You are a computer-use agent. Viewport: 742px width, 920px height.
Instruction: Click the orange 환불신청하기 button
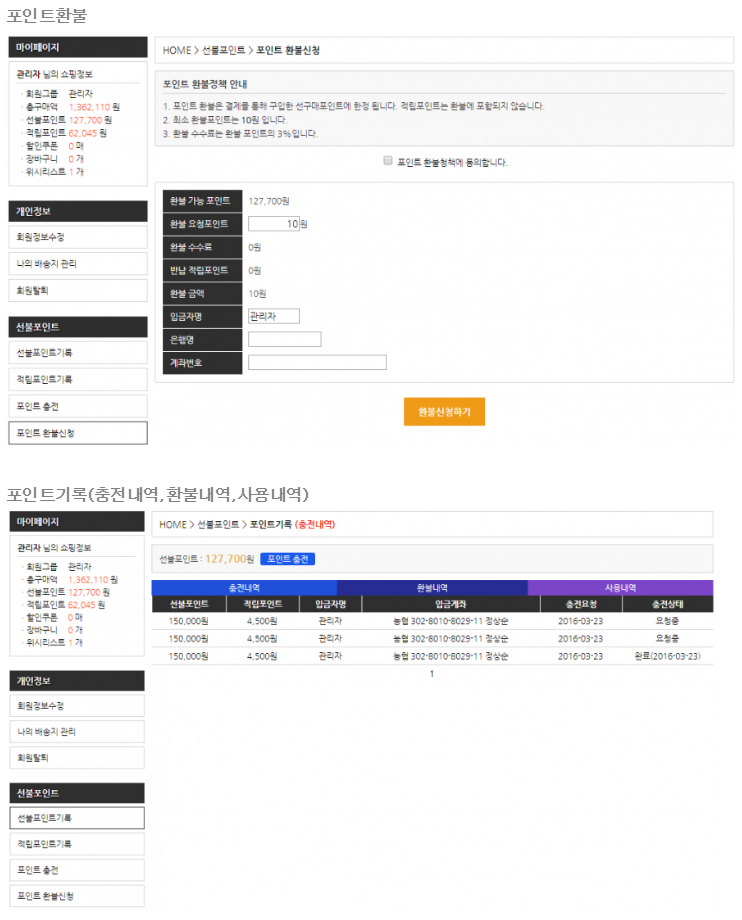pos(444,411)
